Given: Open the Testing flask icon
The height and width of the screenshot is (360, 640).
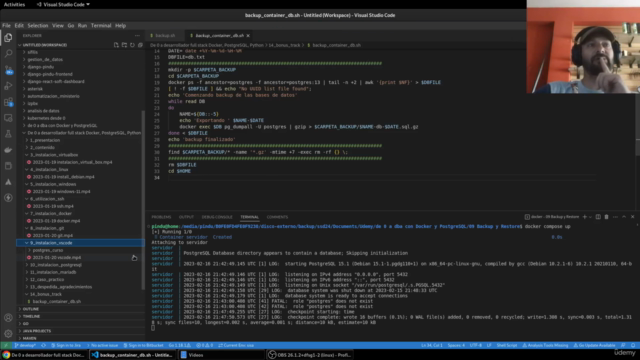Looking at the screenshot, I should click(8, 134).
